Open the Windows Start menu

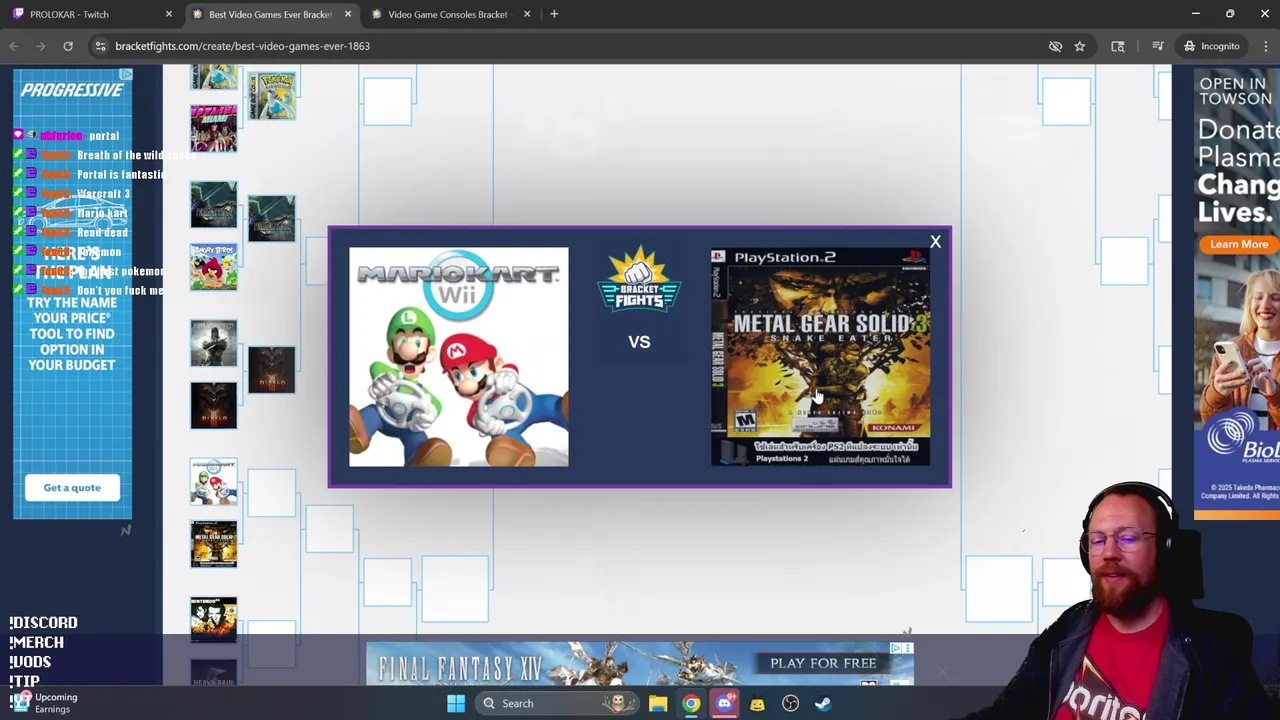(455, 703)
